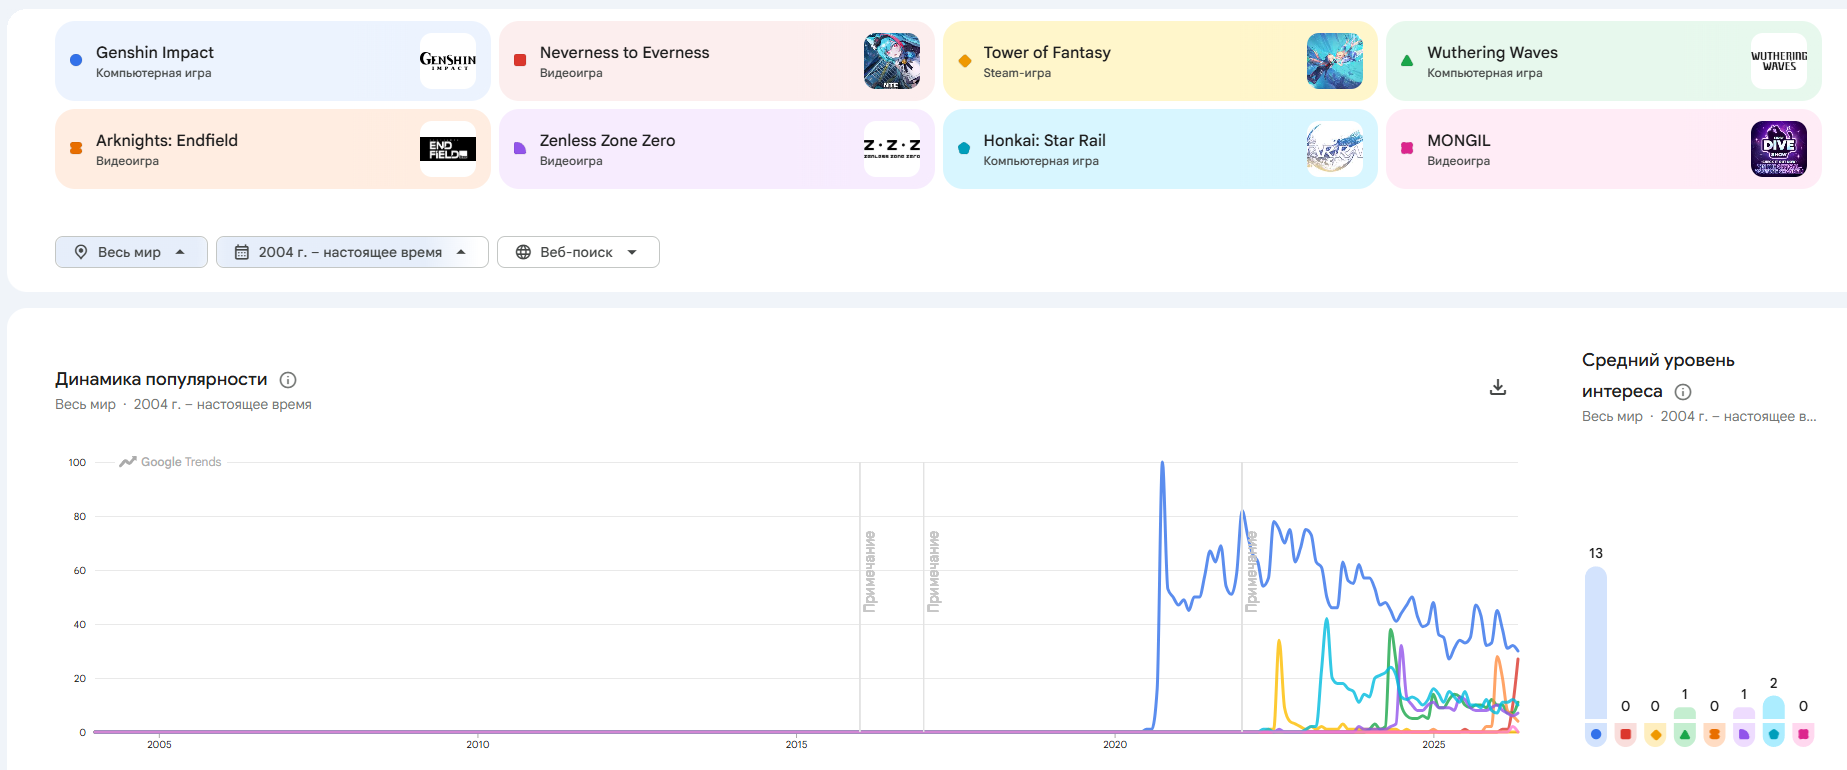Click the calendar icon in the date range filter
The height and width of the screenshot is (770, 1847).
pyautogui.click(x=242, y=252)
